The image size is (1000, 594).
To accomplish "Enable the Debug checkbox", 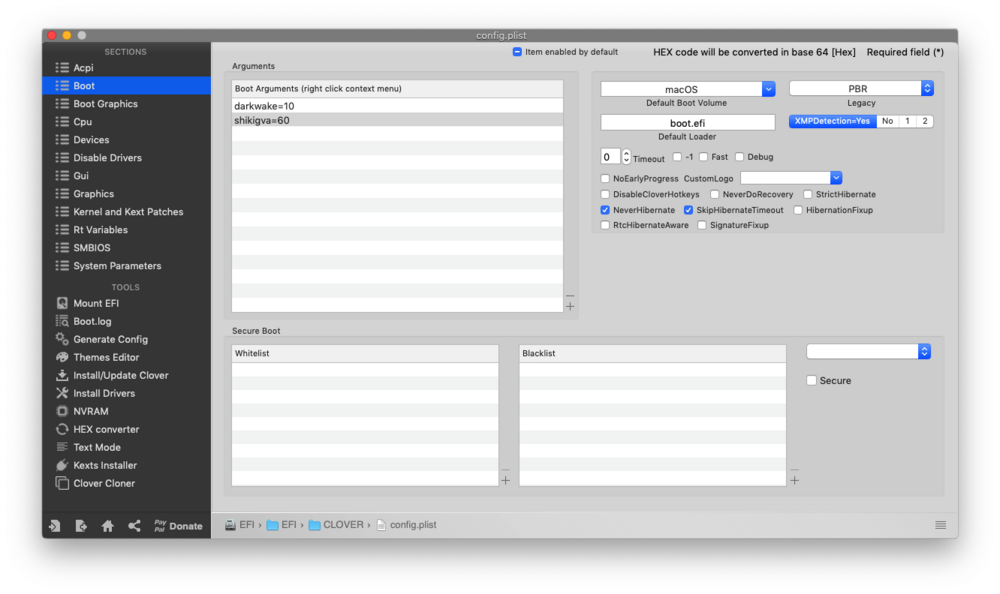I will 740,157.
